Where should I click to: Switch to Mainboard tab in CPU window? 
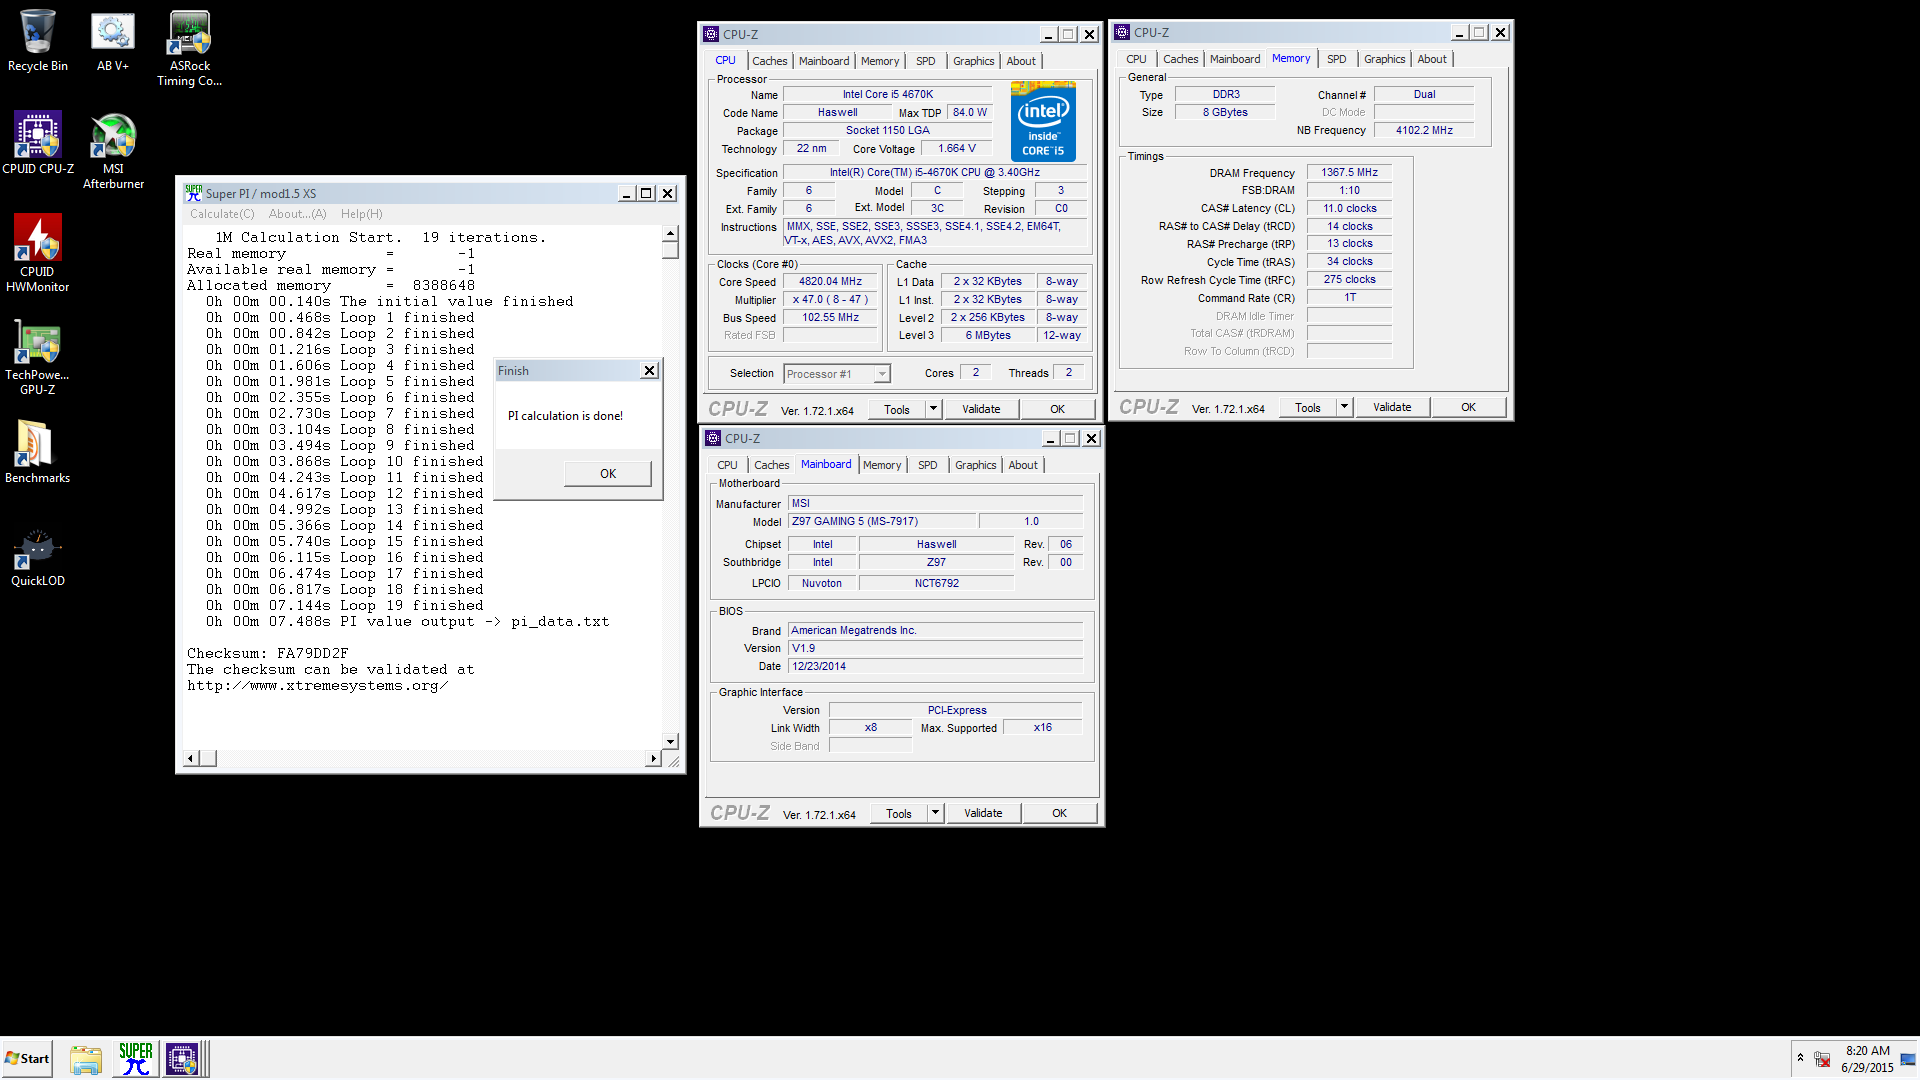coord(823,61)
